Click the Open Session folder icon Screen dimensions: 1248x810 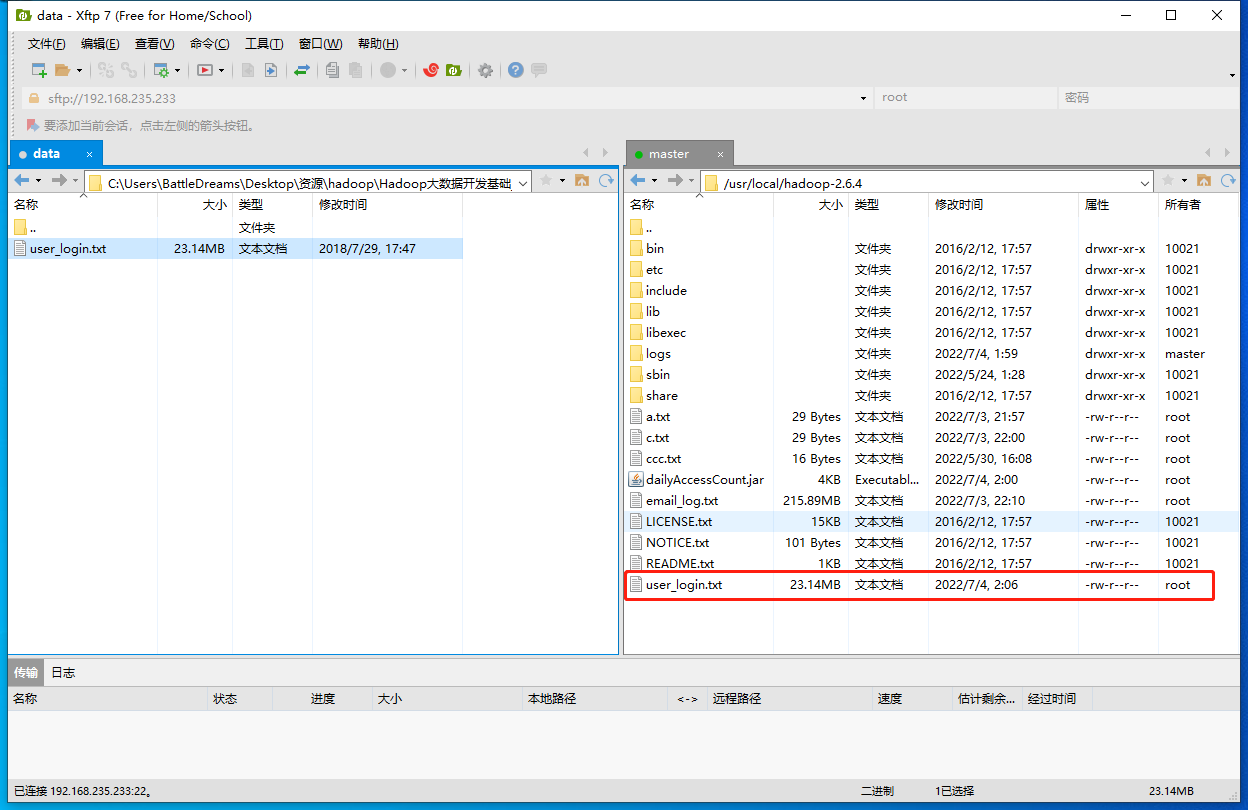click(x=62, y=70)
